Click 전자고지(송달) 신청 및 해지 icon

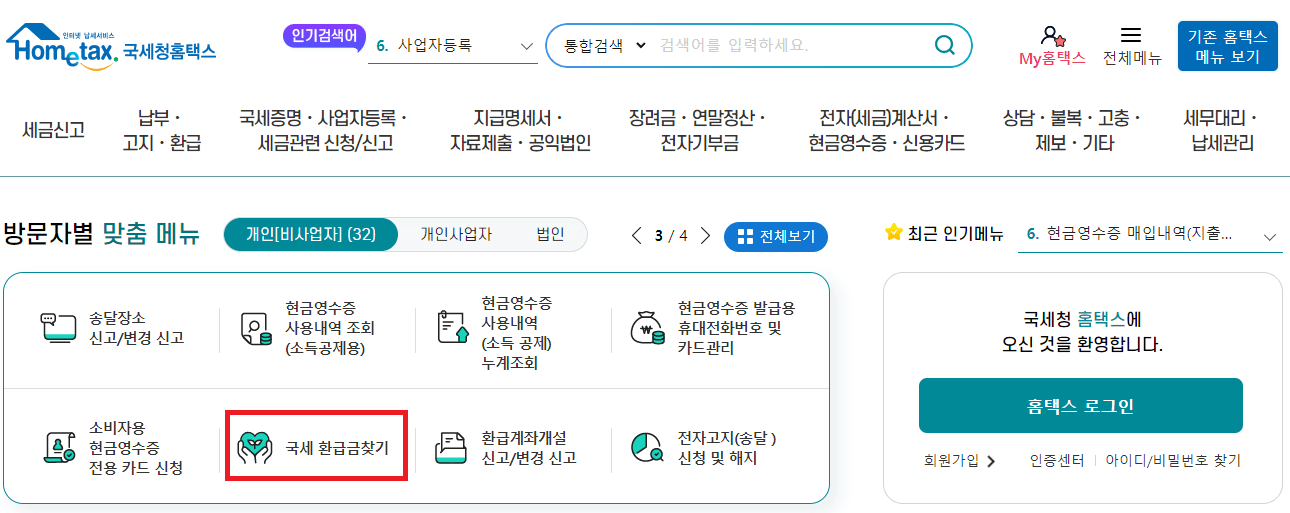pos(649,448)
